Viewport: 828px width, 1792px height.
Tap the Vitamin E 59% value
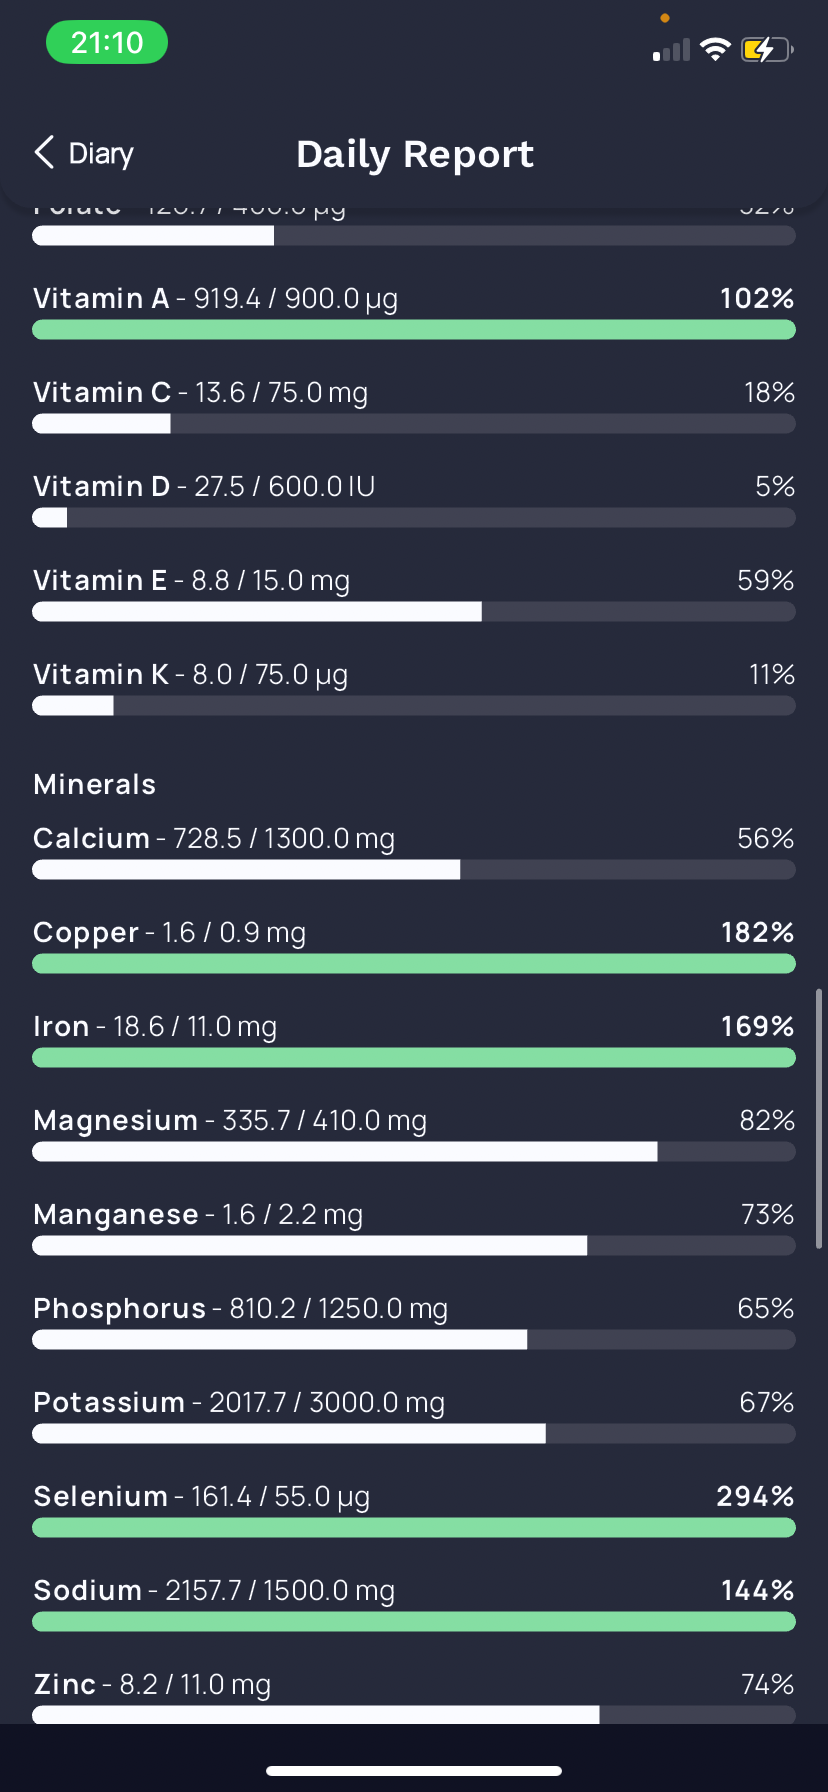[x=766, y=580]
